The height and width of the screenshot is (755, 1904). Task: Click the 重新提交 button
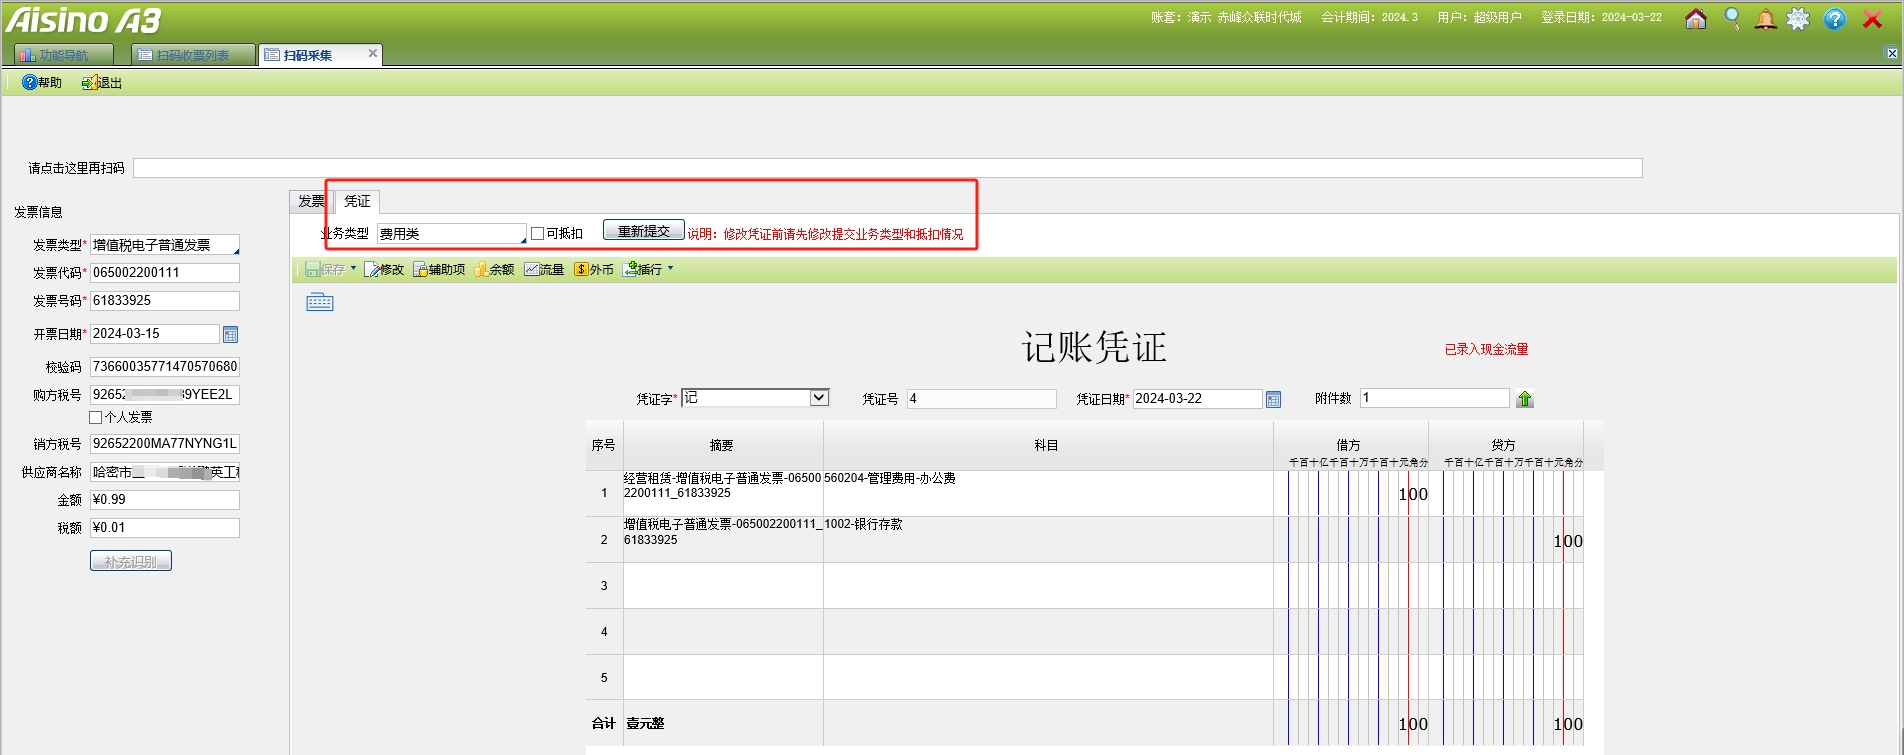[x=644, y=231]
